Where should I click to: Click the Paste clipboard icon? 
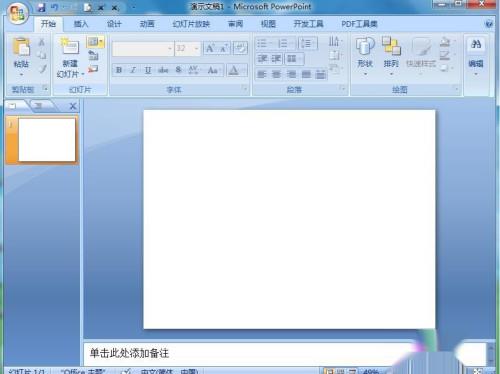21,47
